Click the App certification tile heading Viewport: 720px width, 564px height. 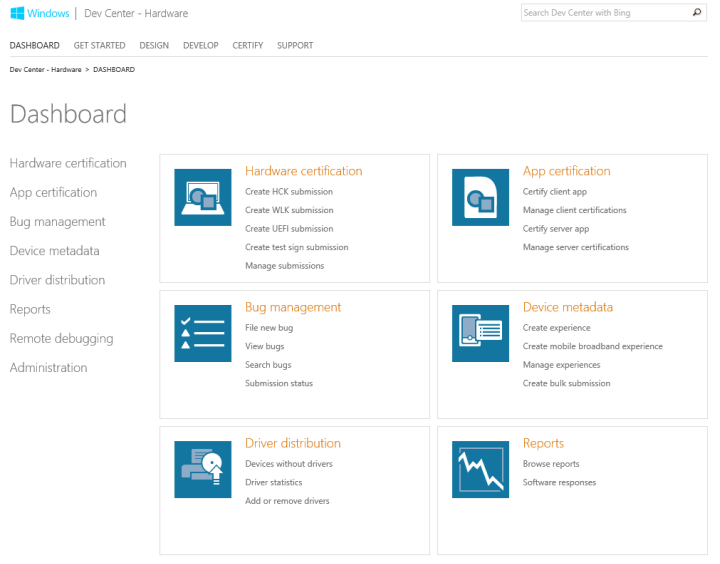pyautogui.click(x=567, y=171)
